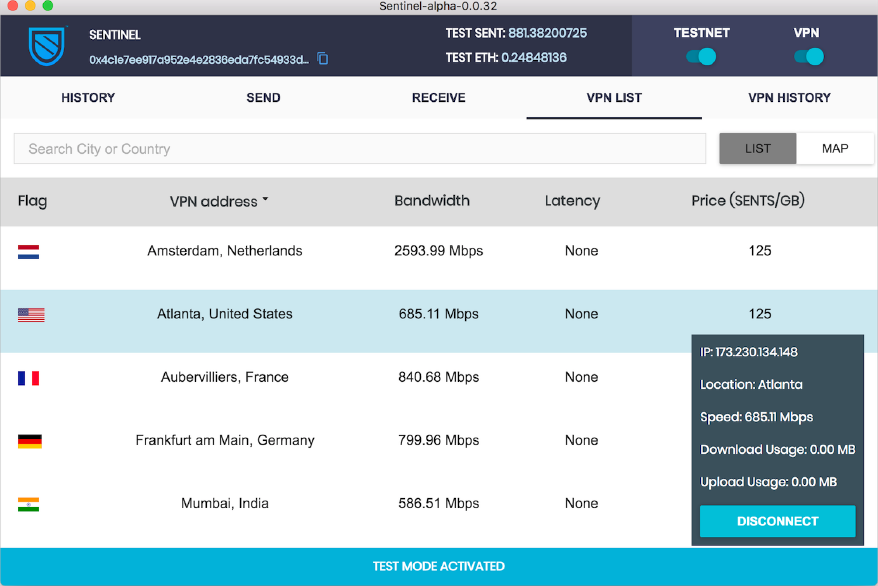Click Amsterdam's Latency None value
The image size is (878, 586).
coord(581,251)
